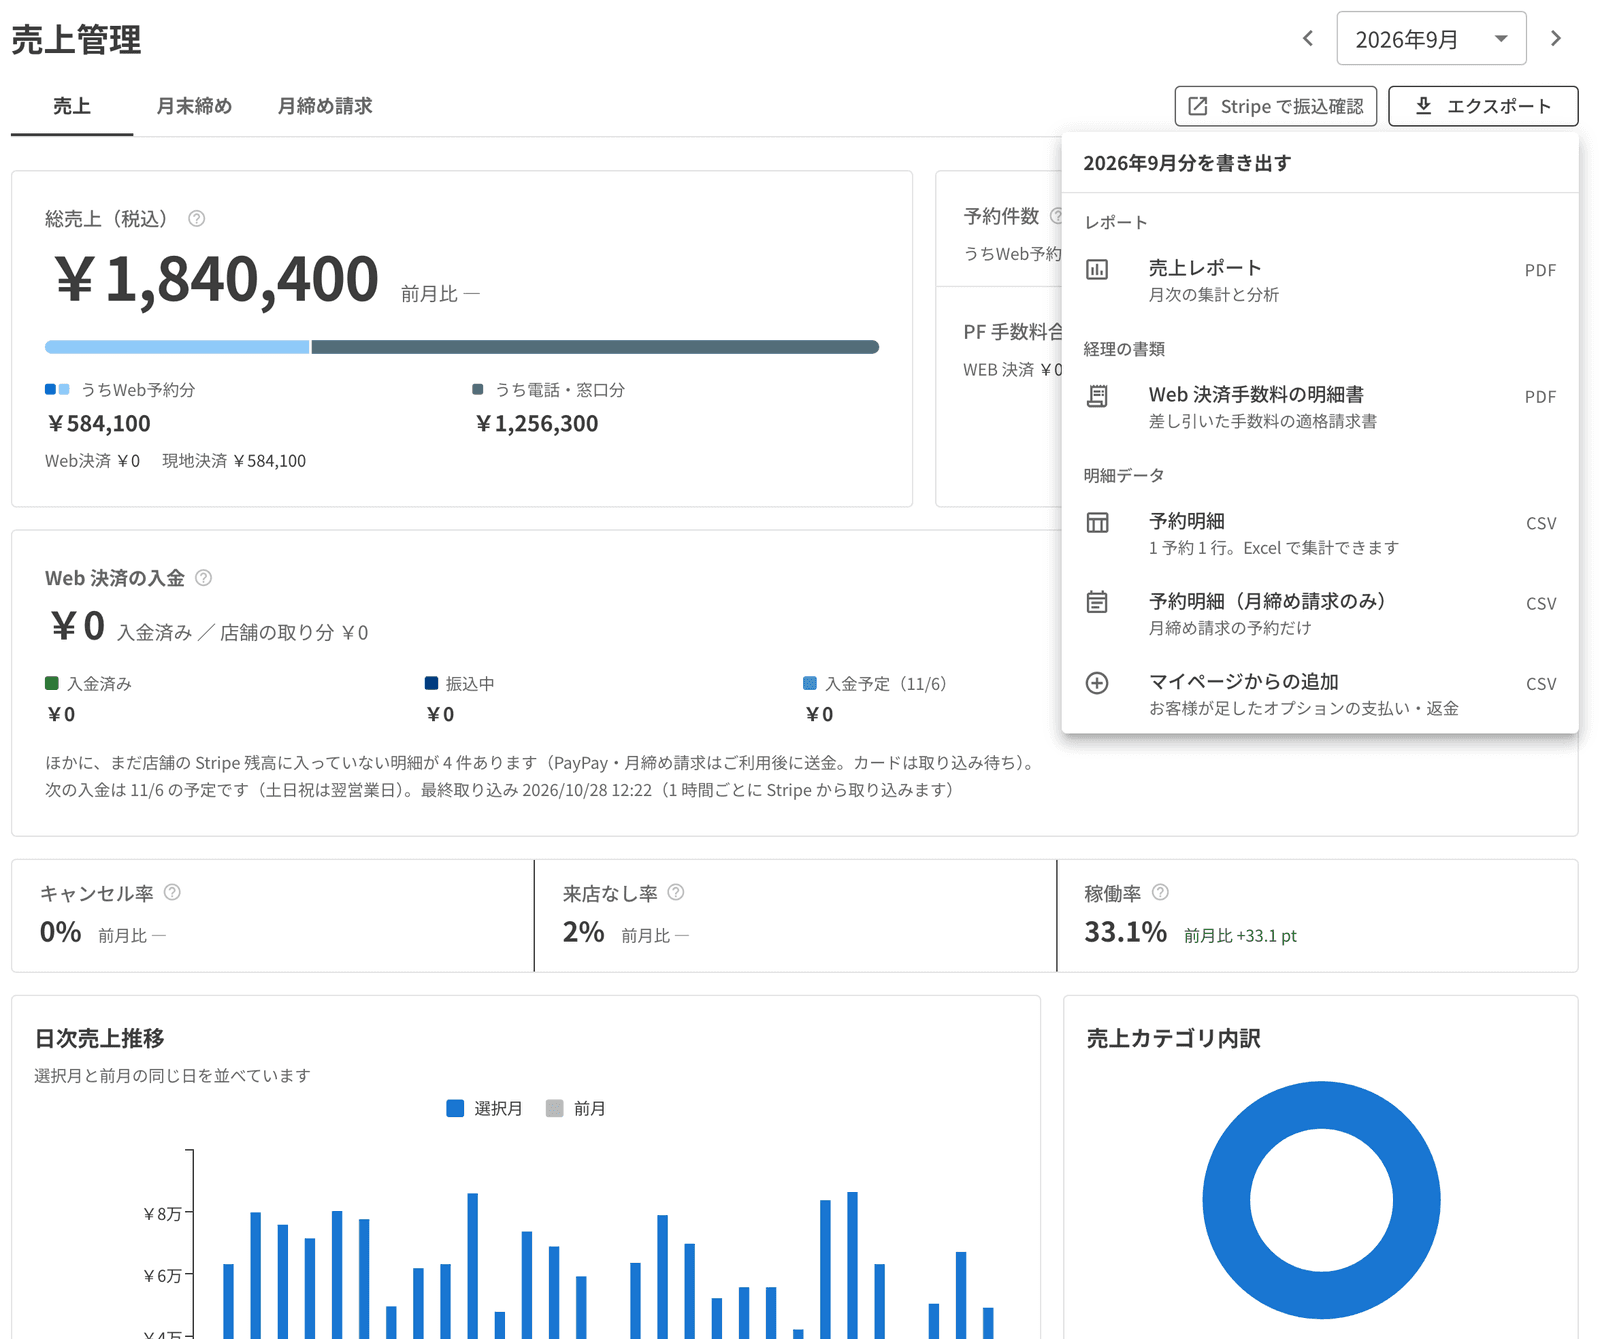This screenshot has width=1600, height=1339.
Task: Switch to the 月締め請求 tab
Action: tap(325, 106)
